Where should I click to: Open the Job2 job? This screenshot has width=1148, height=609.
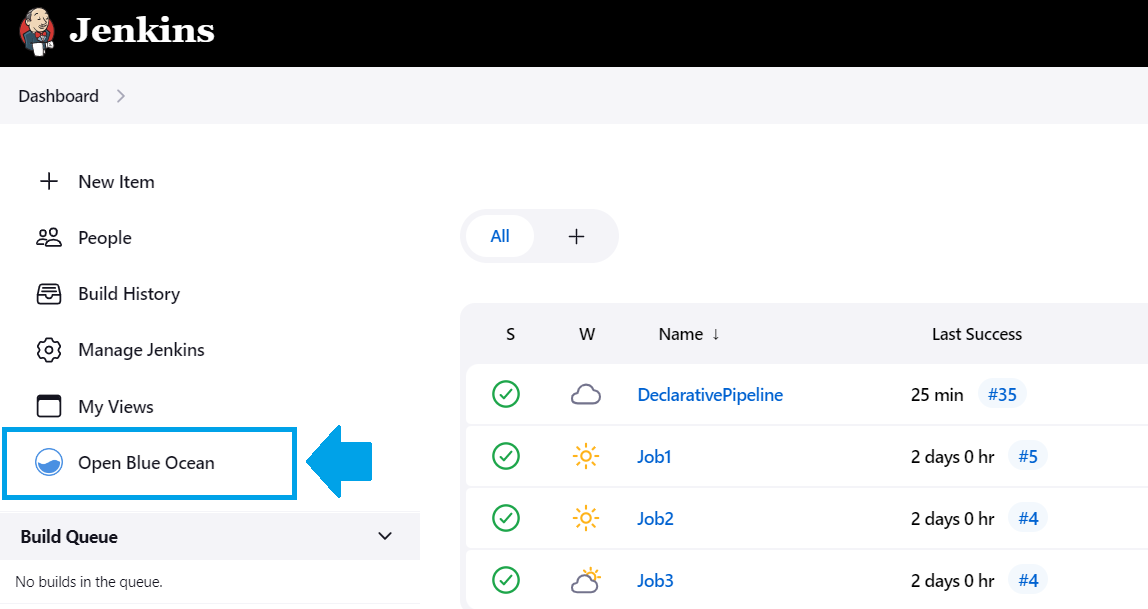coord(655,519)
